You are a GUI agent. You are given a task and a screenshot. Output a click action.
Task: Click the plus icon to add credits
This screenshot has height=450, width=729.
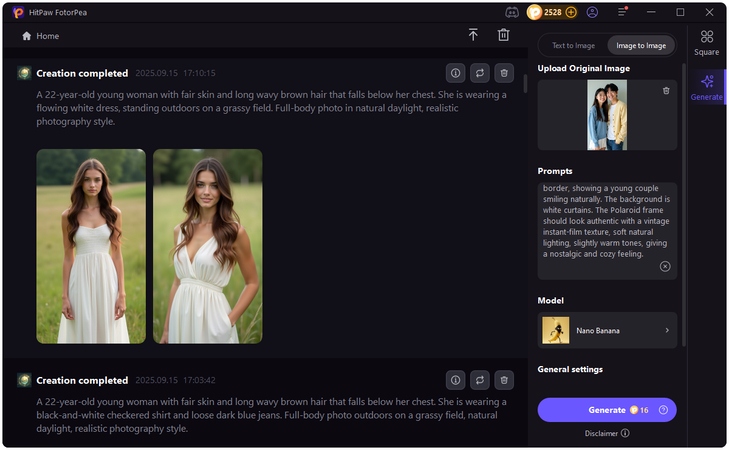point(571,12)
